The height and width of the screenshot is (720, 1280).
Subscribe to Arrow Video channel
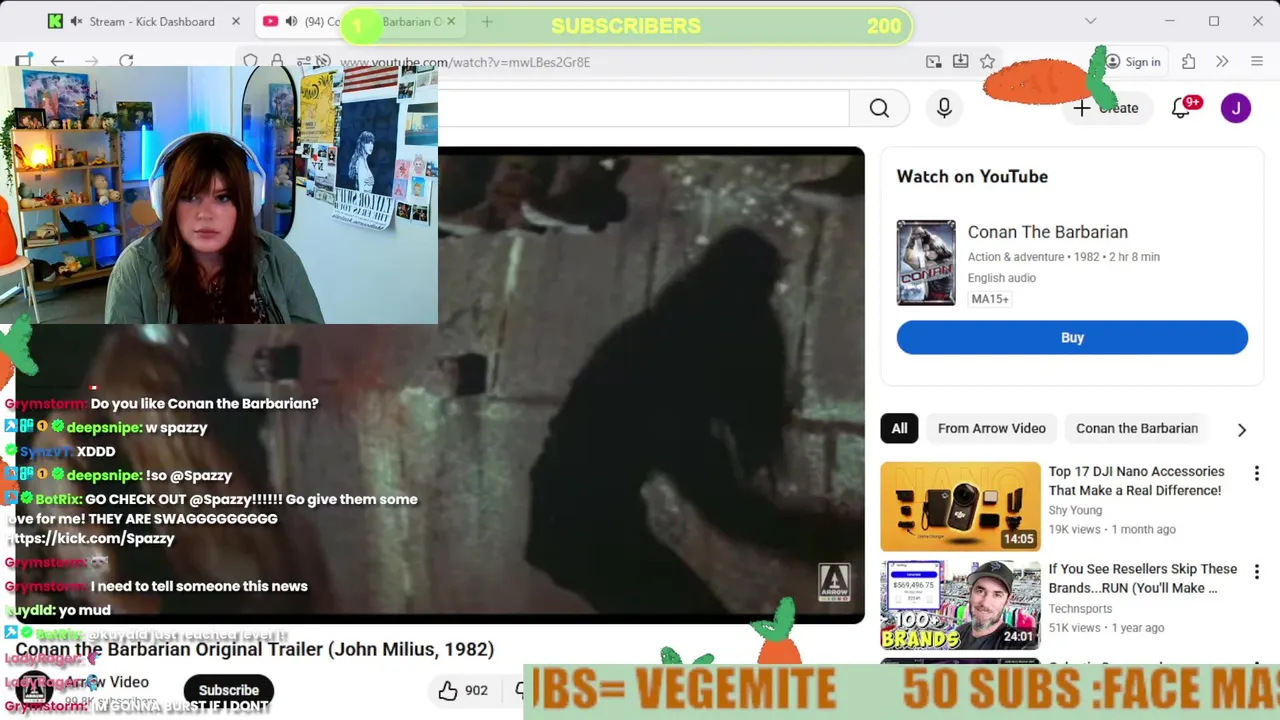tap(228, 690)
